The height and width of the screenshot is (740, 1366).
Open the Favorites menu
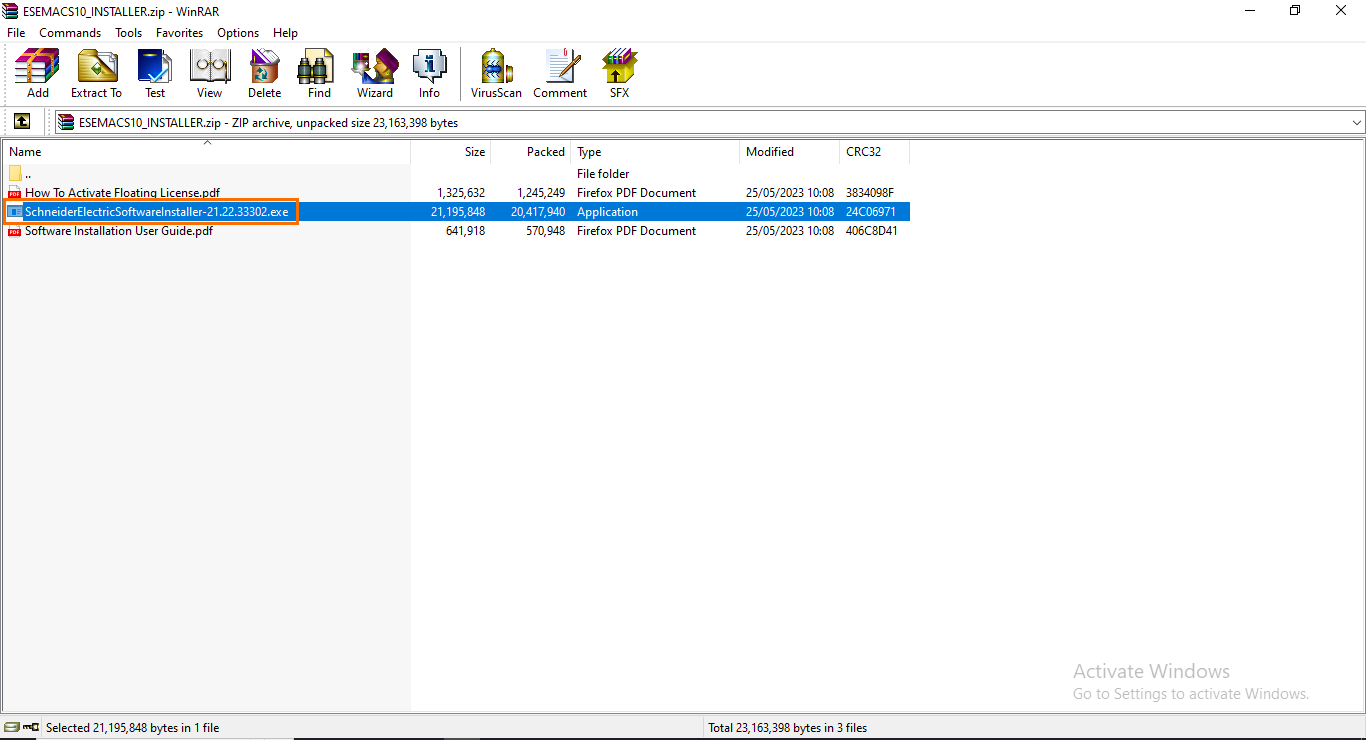coord(179,33)
